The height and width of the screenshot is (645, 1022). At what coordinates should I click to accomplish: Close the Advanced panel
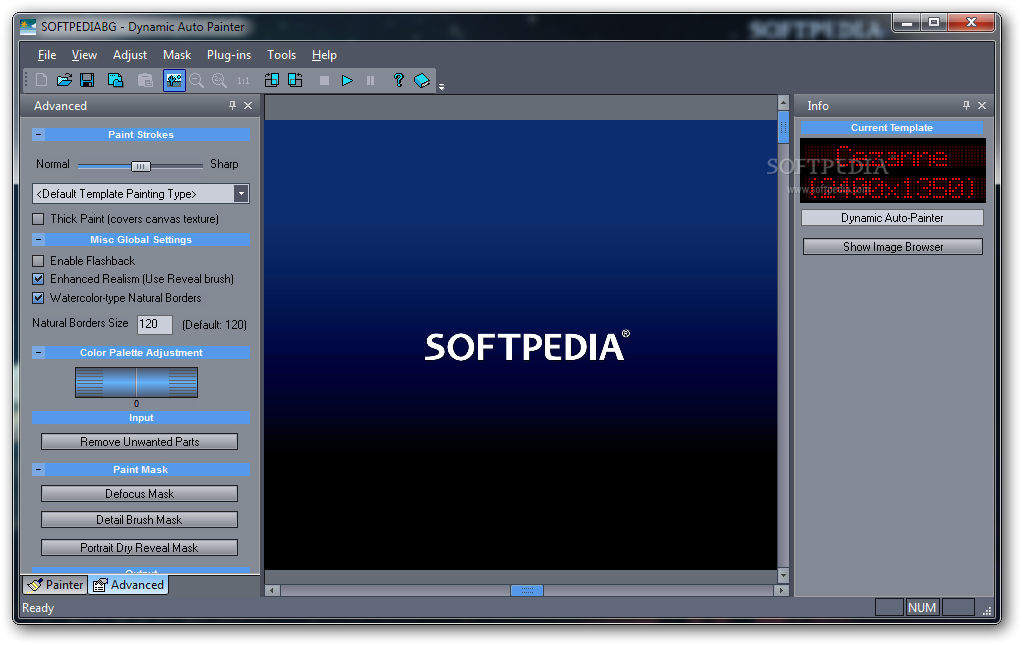pos(248,105)
